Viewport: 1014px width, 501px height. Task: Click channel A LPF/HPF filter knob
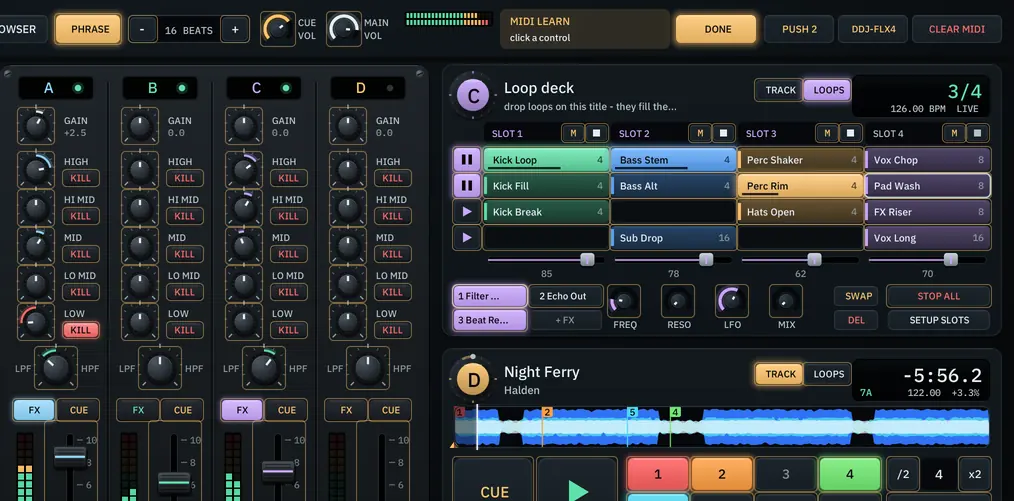(56, 368)
